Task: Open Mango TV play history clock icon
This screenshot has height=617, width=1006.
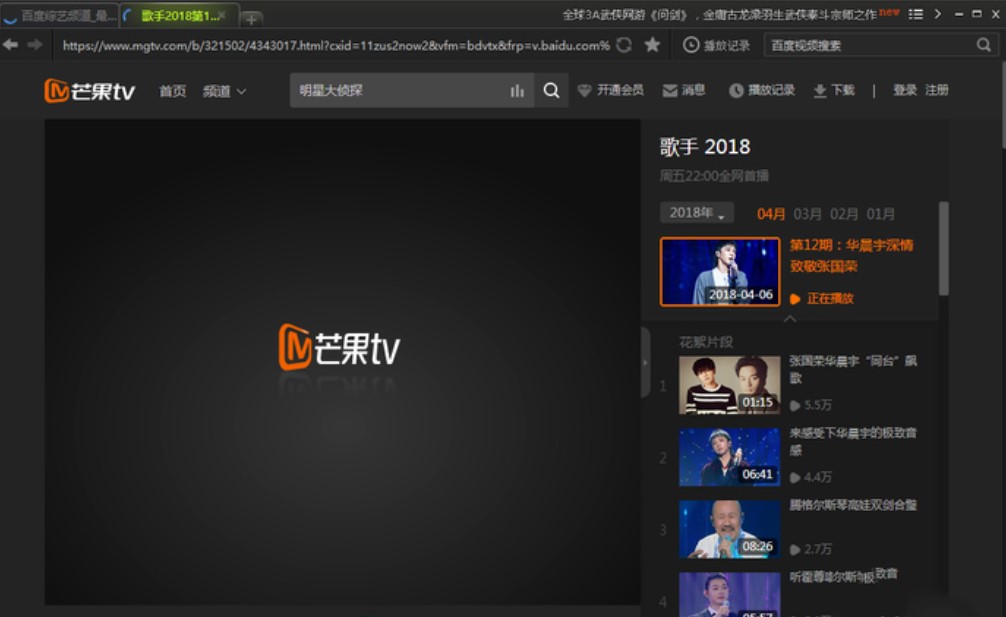Action: tap(736, 91)
